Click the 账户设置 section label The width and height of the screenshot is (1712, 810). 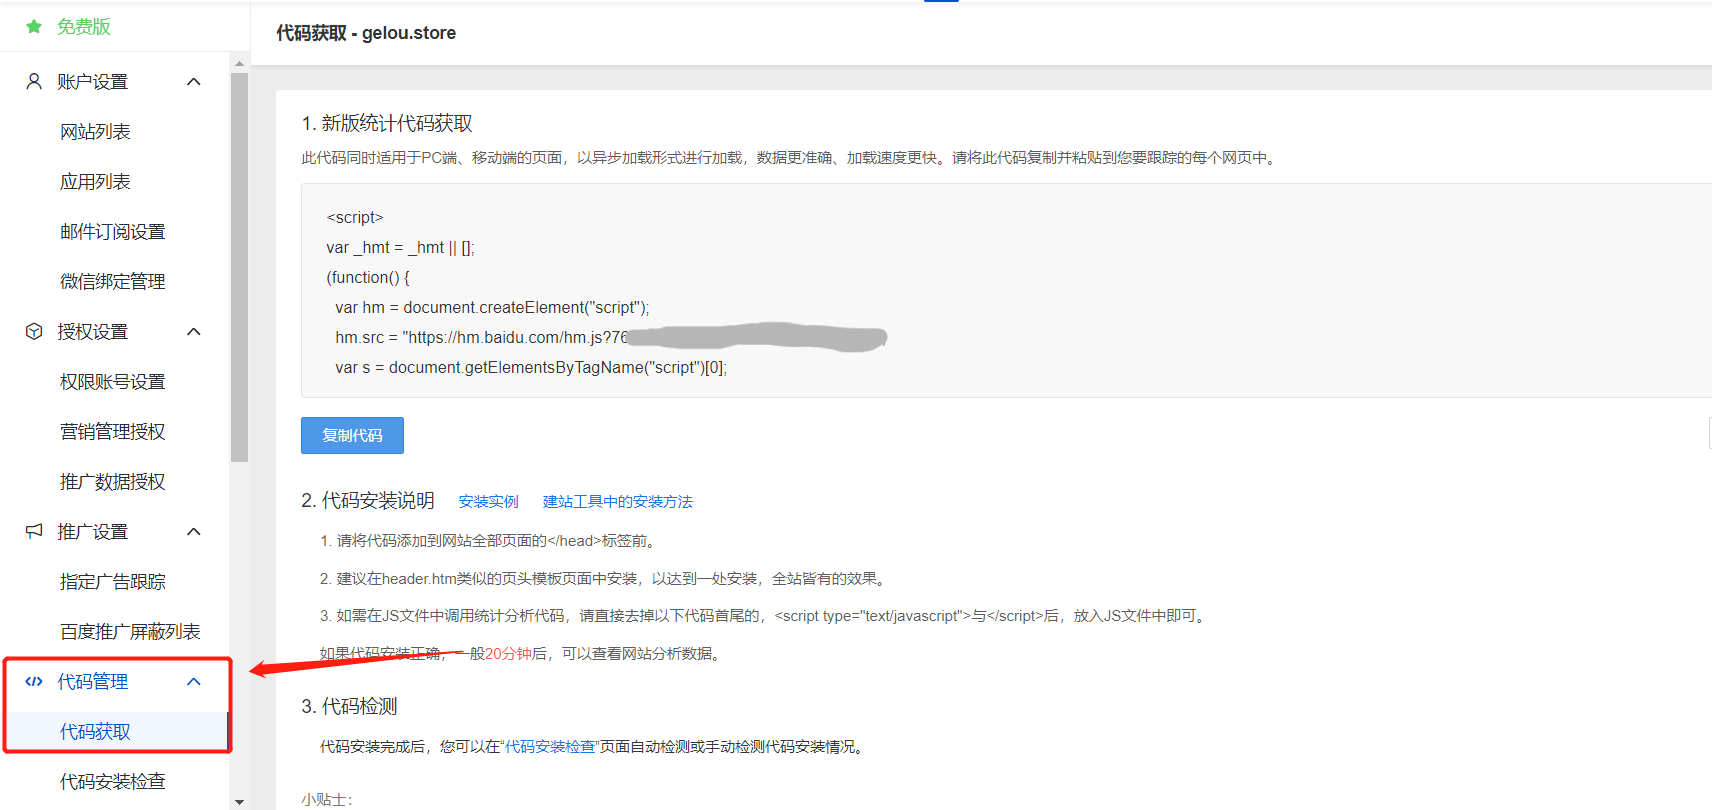[92, 81]
